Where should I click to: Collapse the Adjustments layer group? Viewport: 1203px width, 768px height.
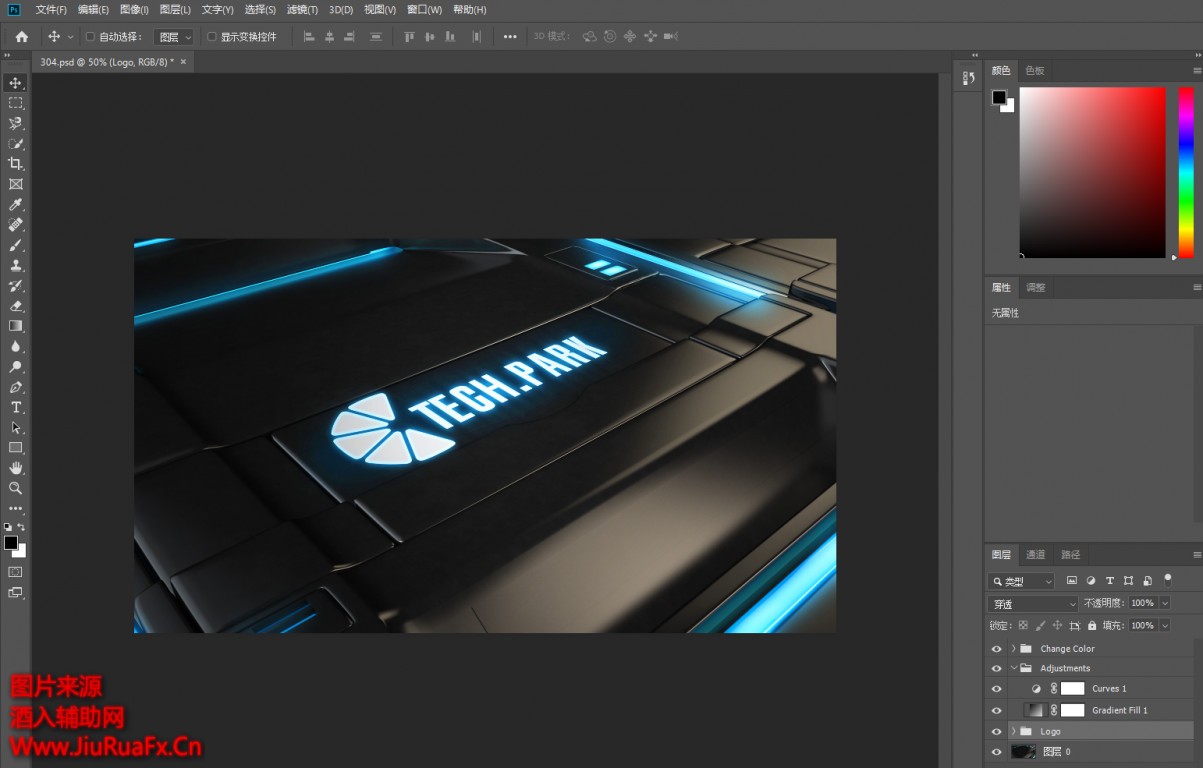[x=1013, y=668]
